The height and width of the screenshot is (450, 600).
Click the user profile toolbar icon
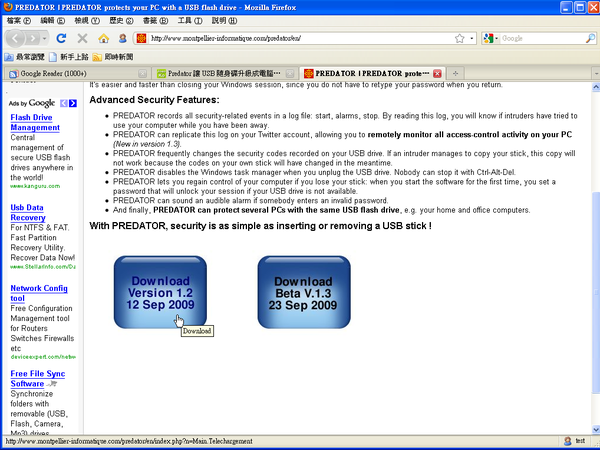(x=123, y=38)
